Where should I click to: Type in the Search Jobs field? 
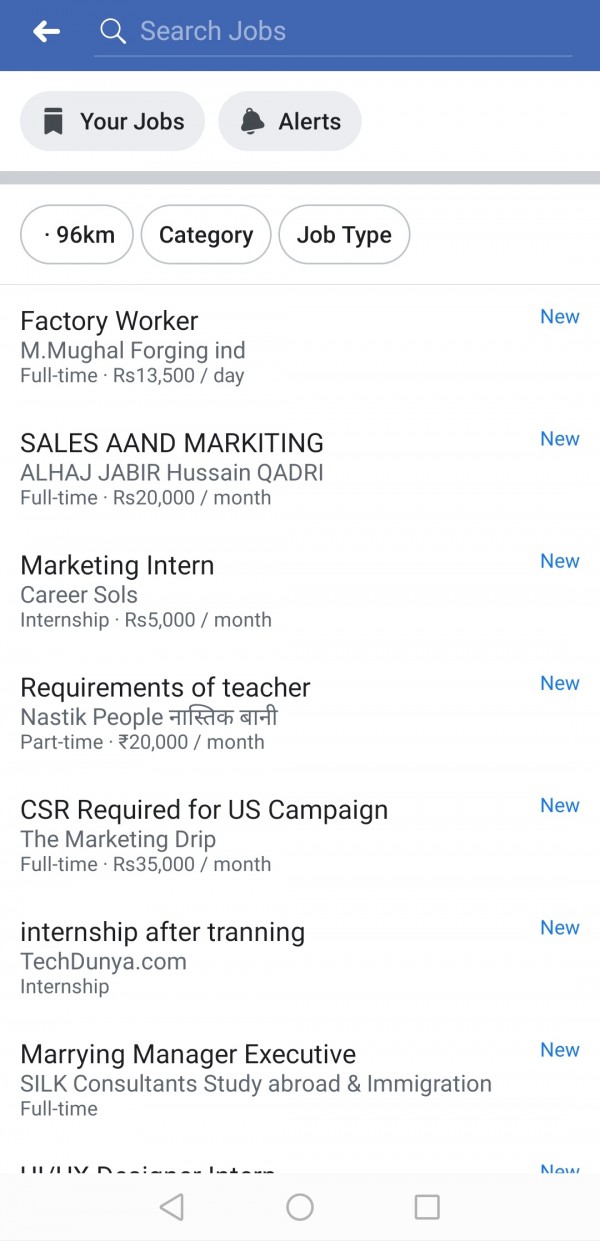click(340, 32)
